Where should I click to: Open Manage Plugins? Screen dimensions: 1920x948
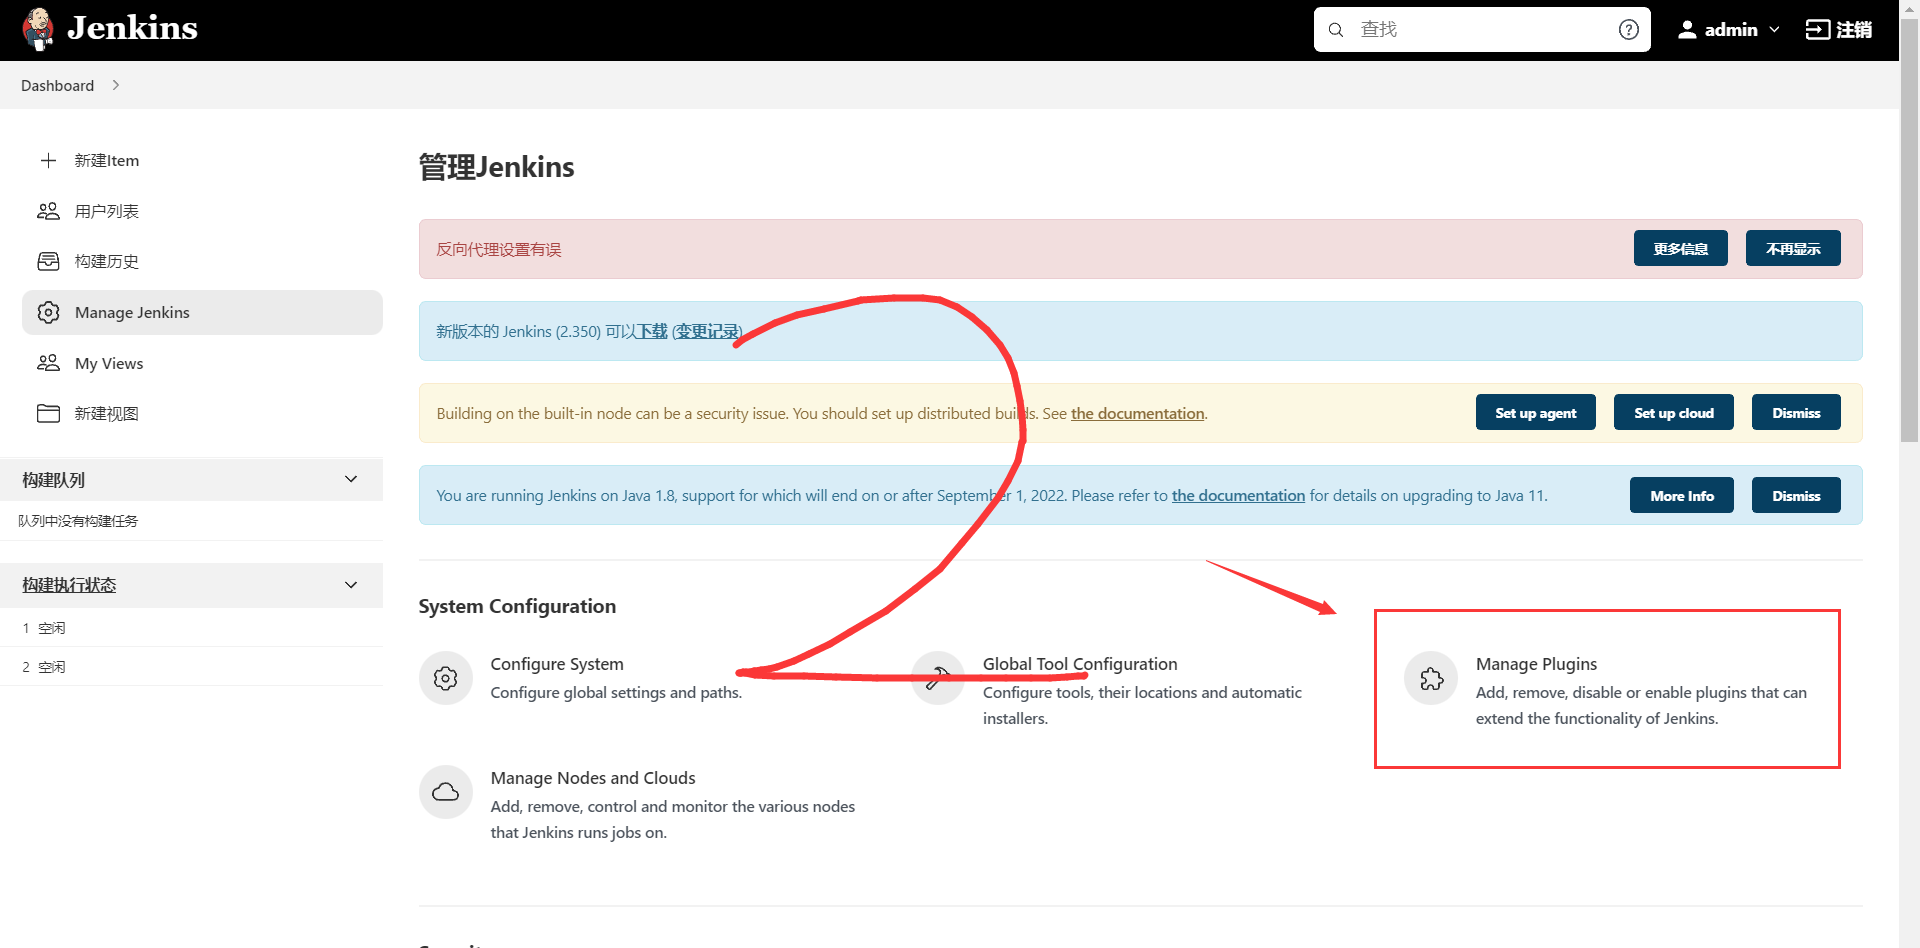1536,664
